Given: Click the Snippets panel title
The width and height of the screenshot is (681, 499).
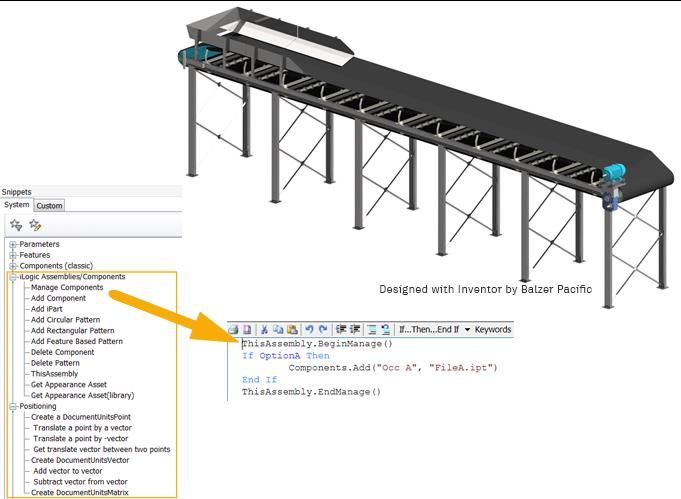Looking at the screenshot, I should tap(17, 192).
